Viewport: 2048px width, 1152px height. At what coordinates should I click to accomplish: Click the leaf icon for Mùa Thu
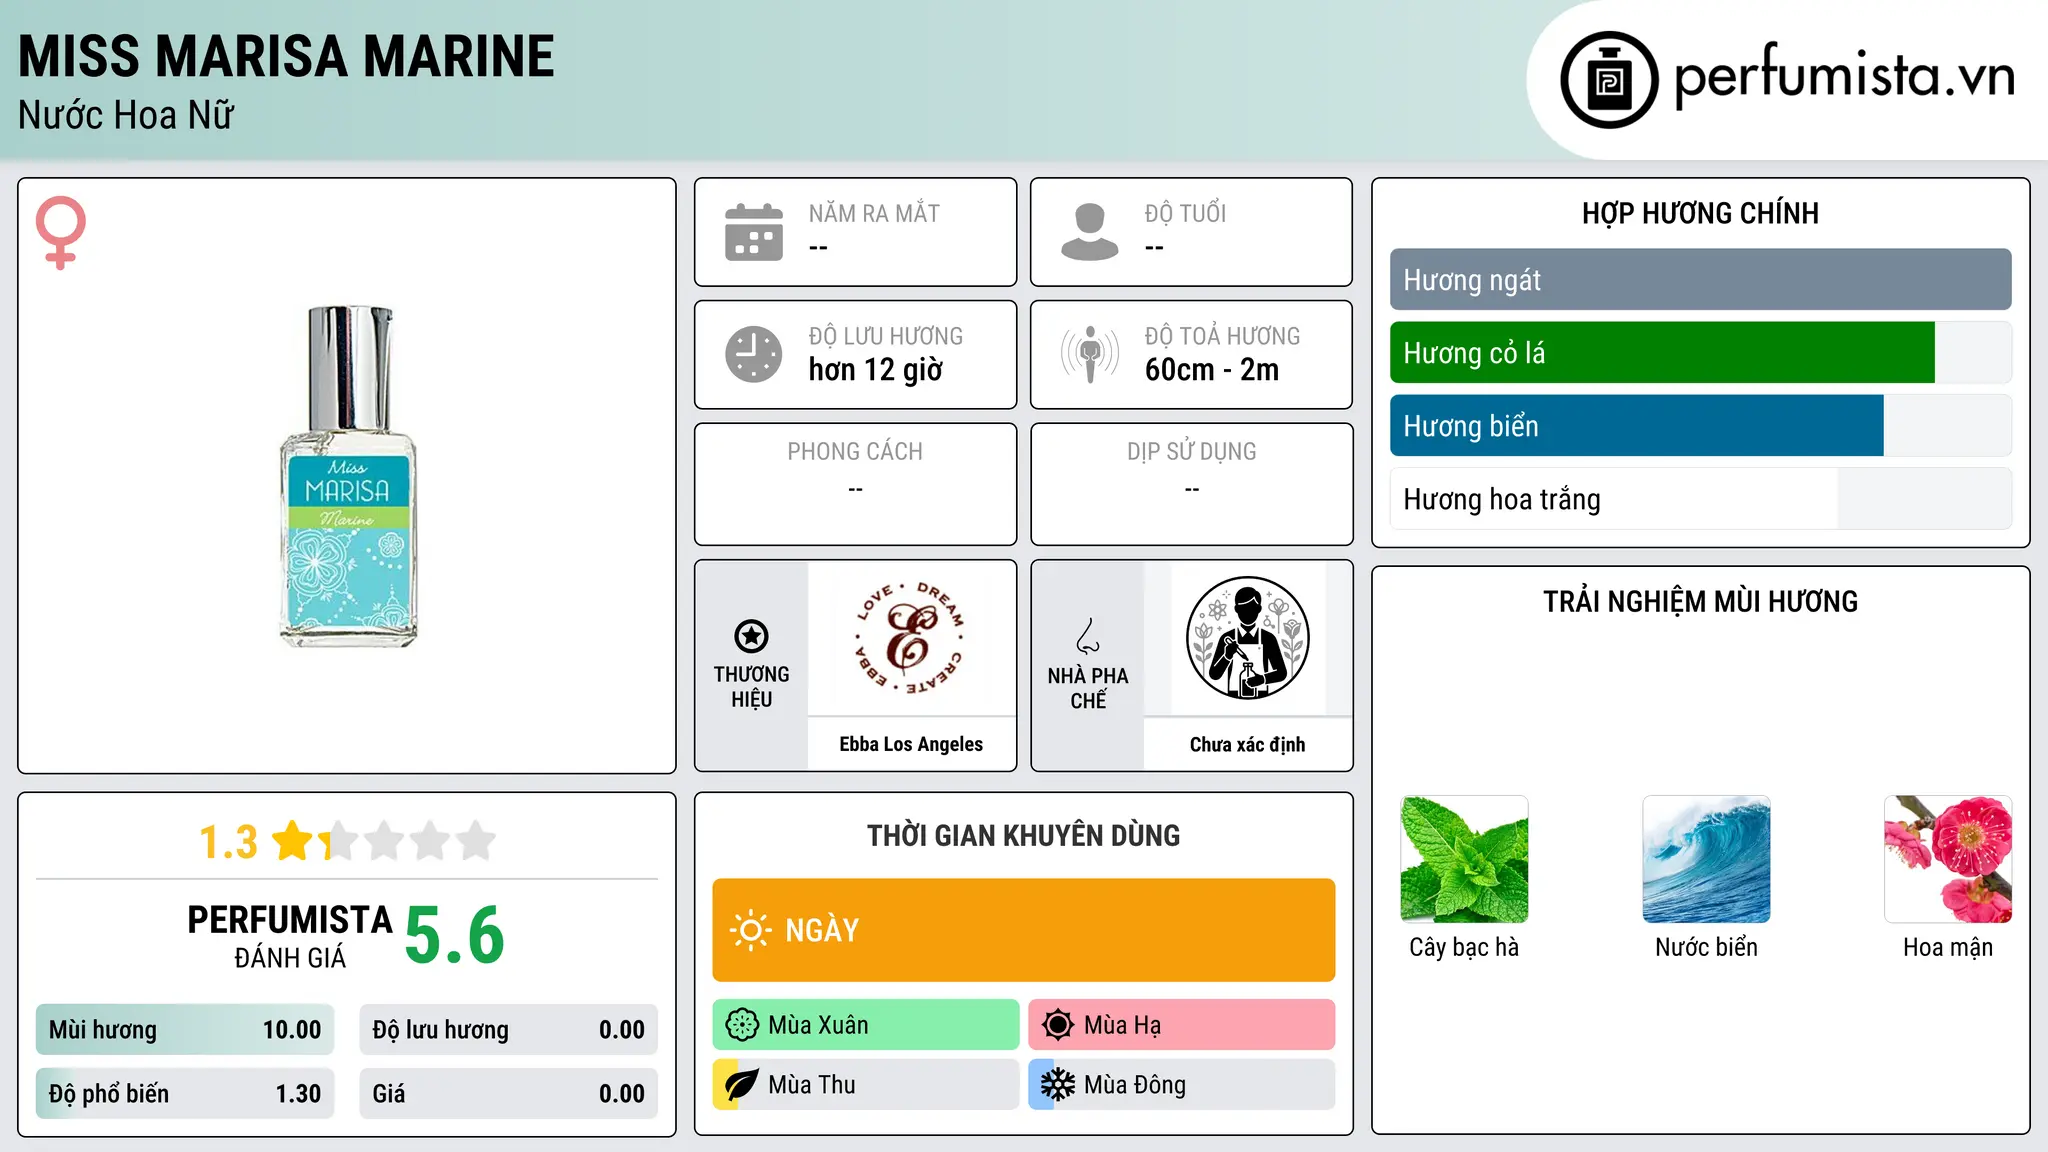tap(741, 1085)
